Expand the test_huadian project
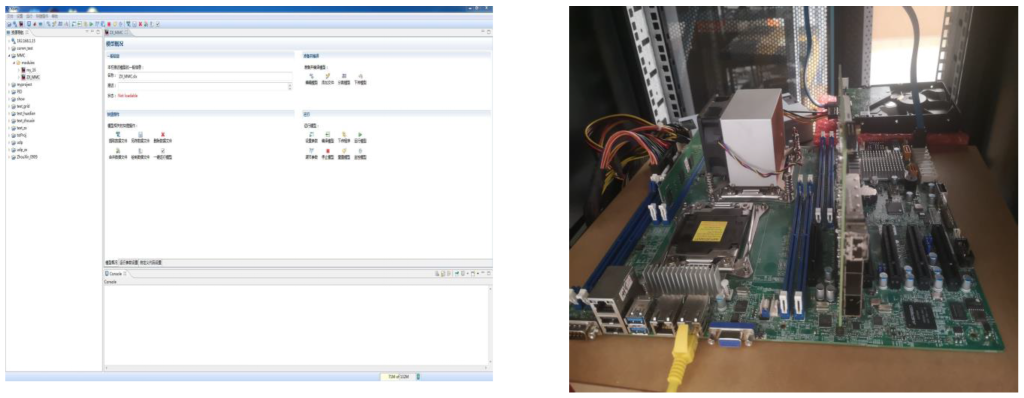This screenshot has height=398, width=1024. tap(9, 113)
